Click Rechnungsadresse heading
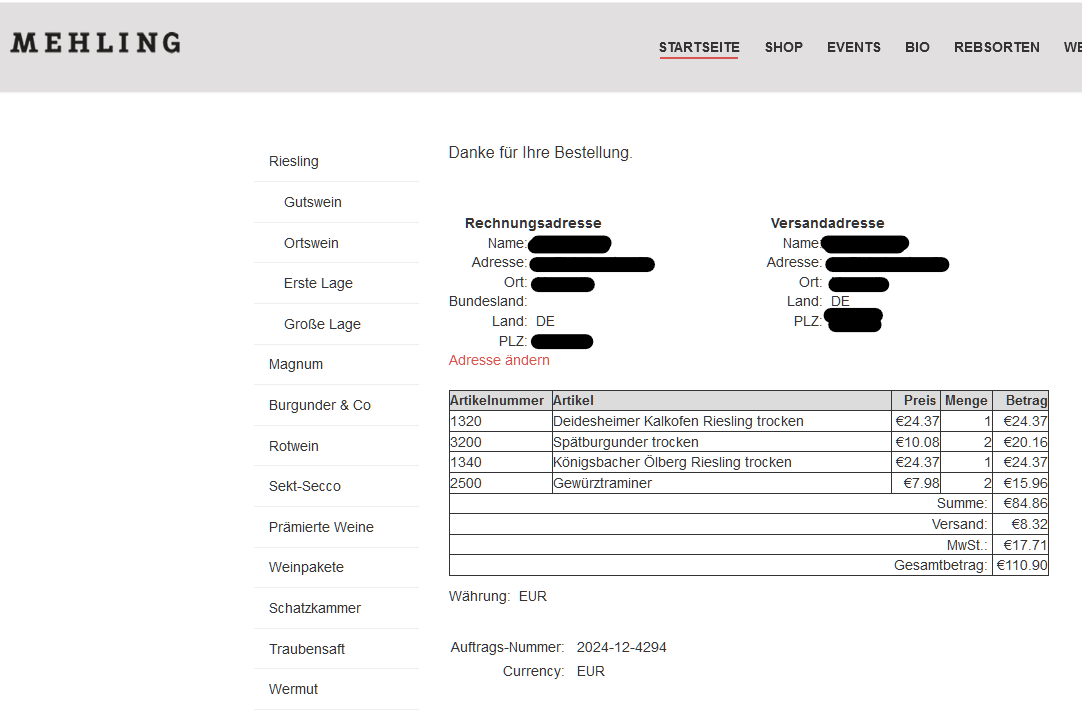The image size is (1082, 726). click(533, 223)
